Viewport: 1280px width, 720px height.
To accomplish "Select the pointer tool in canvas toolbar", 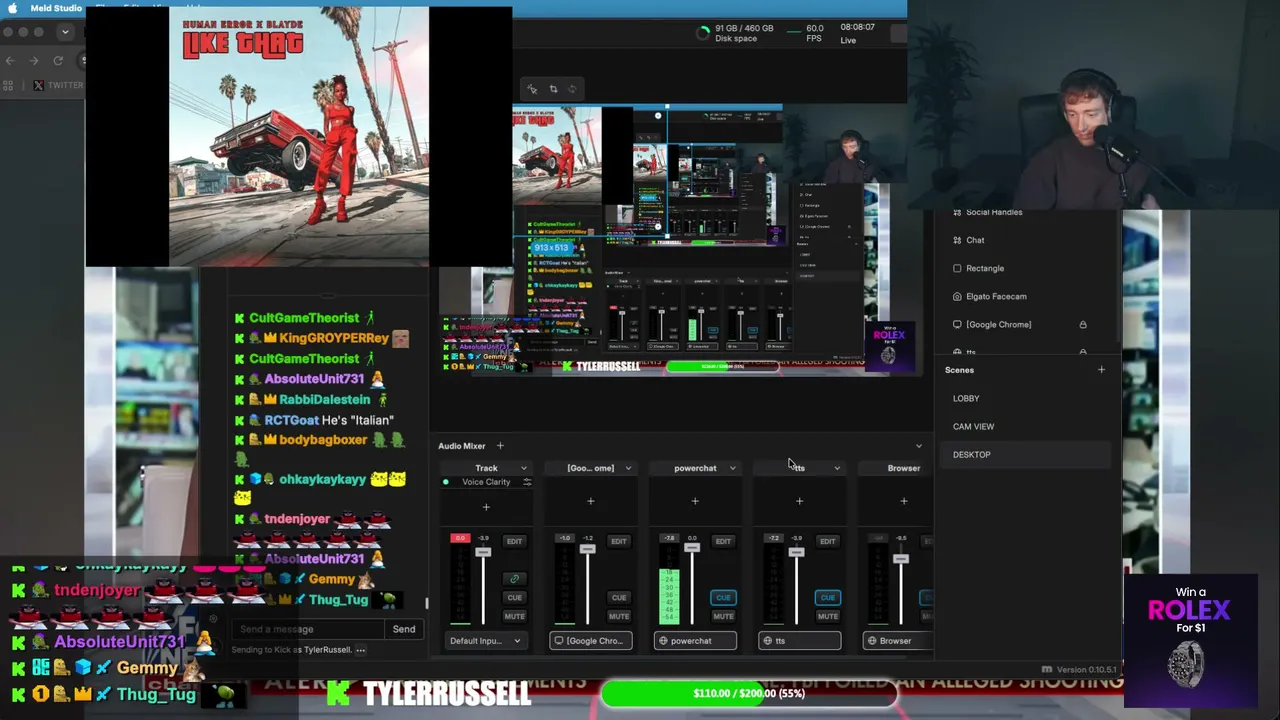I will [532, 89].
